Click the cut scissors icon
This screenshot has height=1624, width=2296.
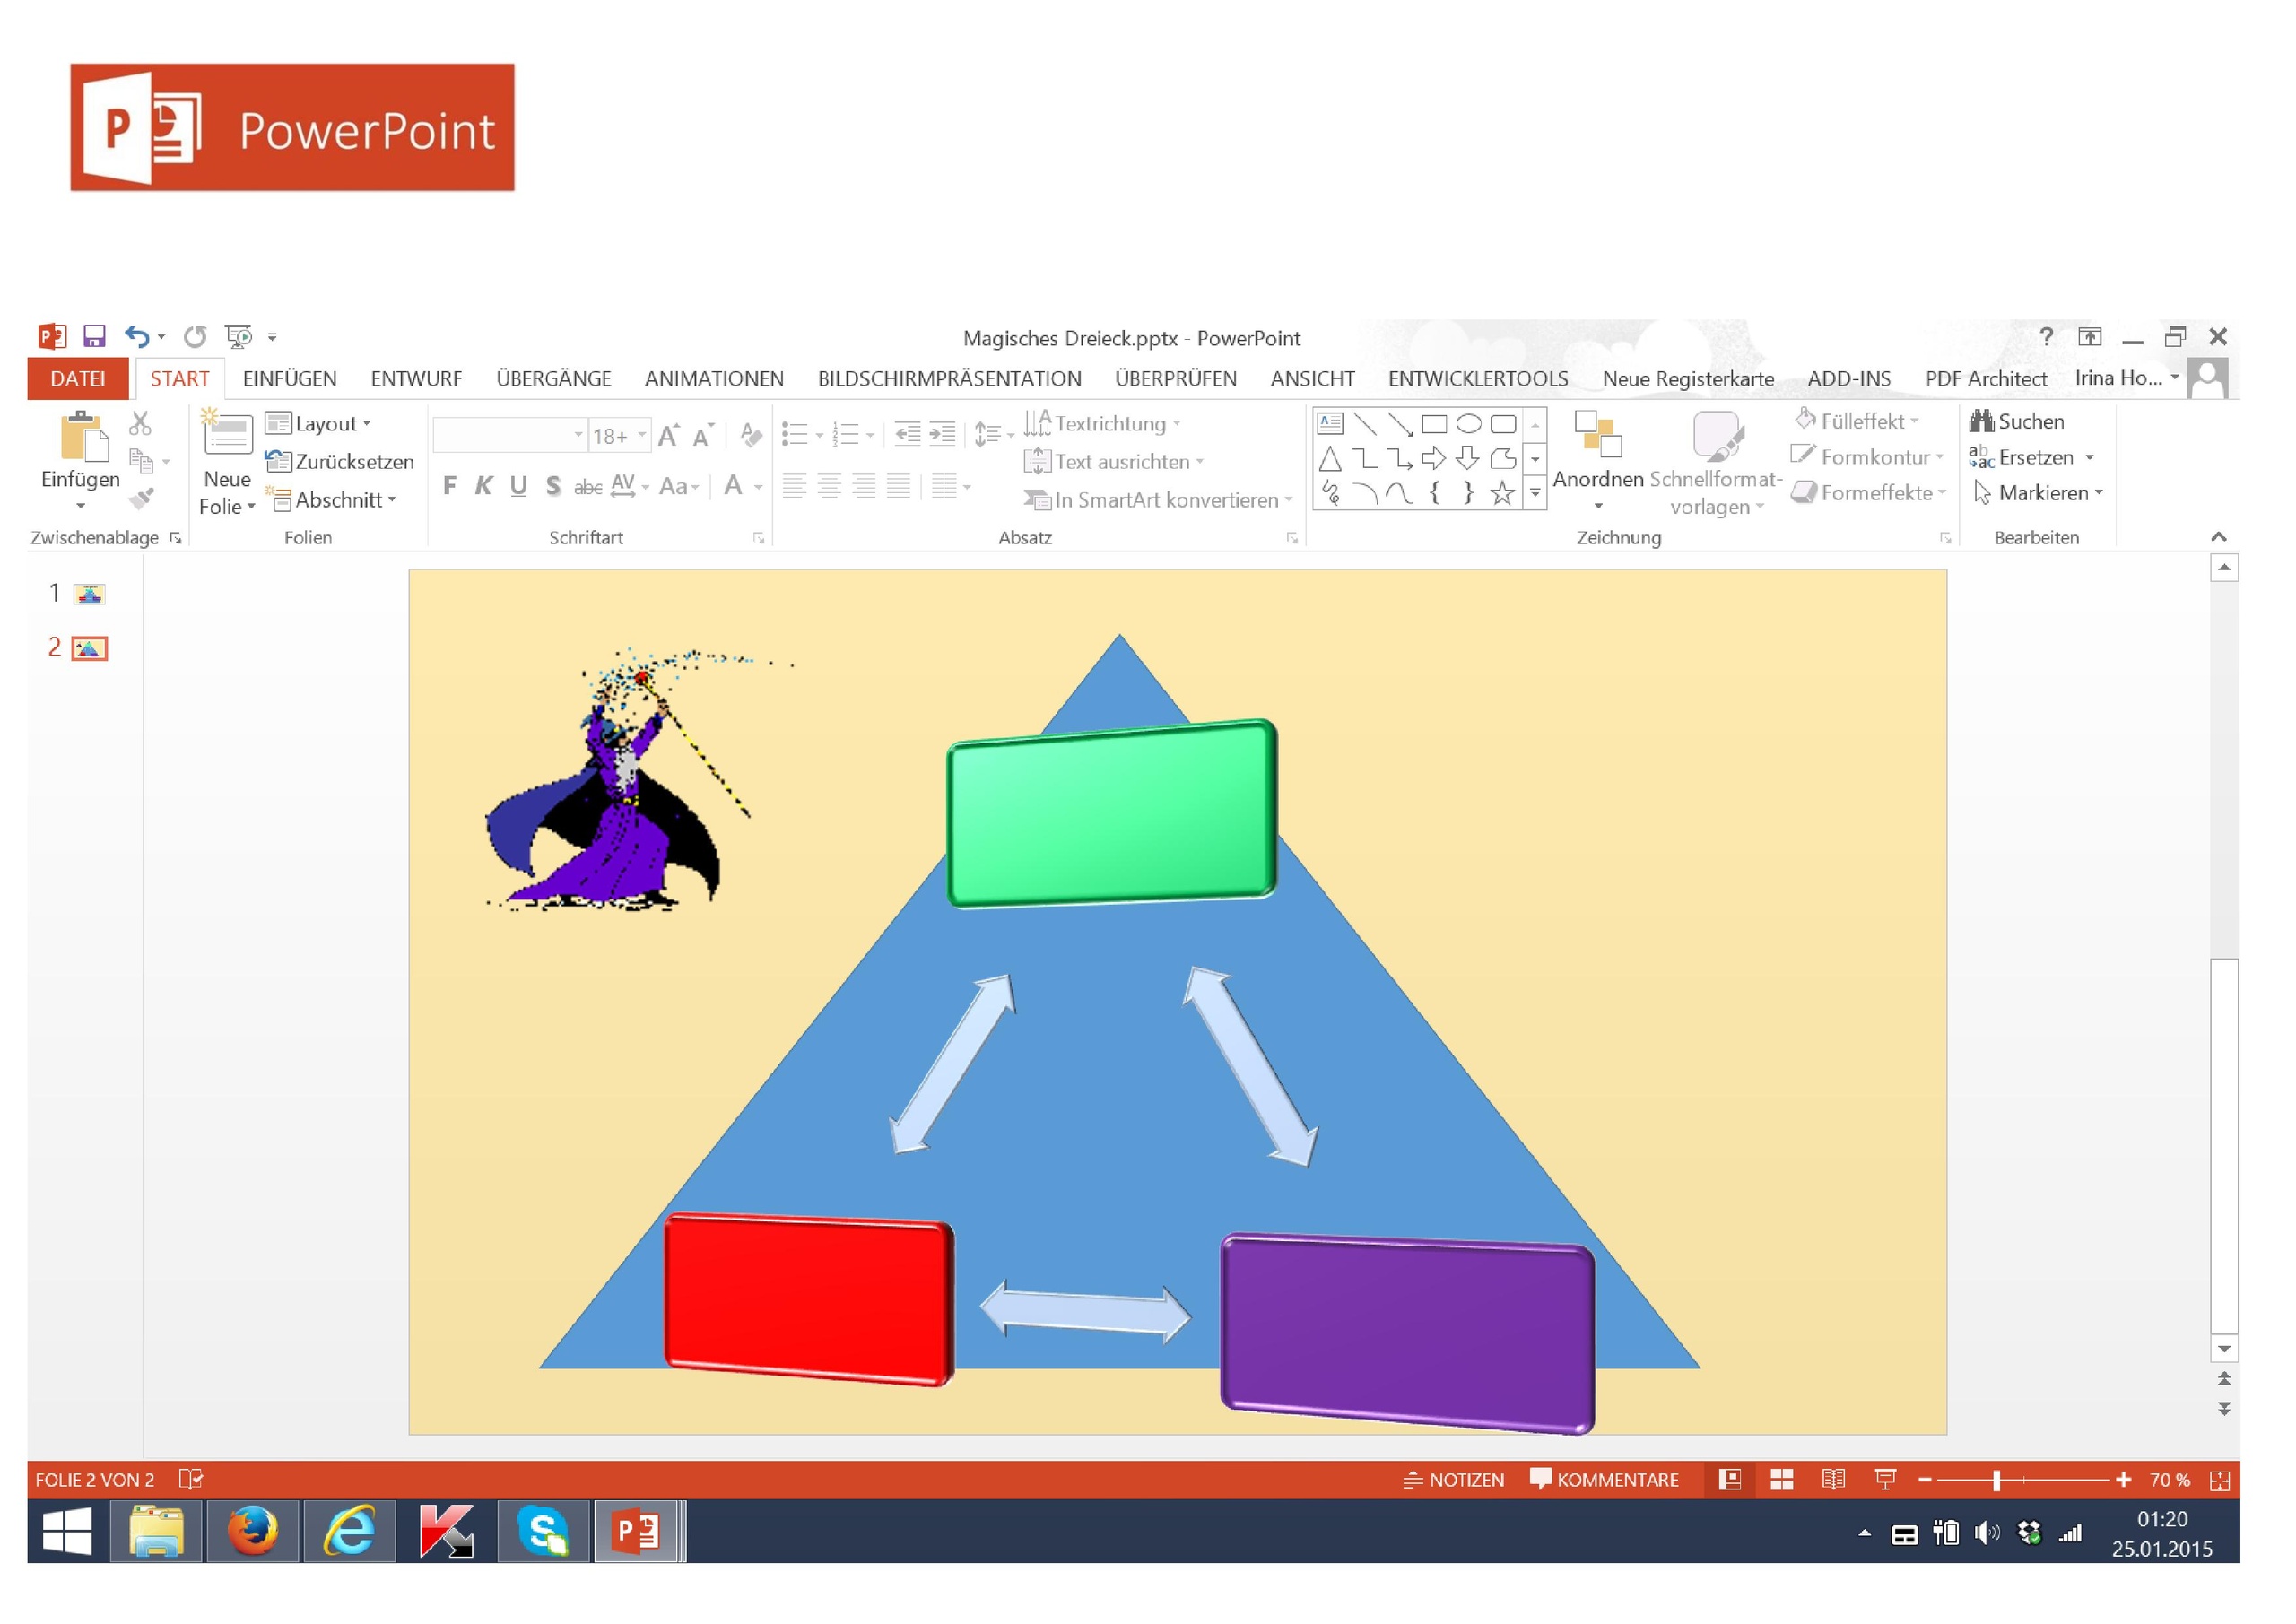(140, 423)
